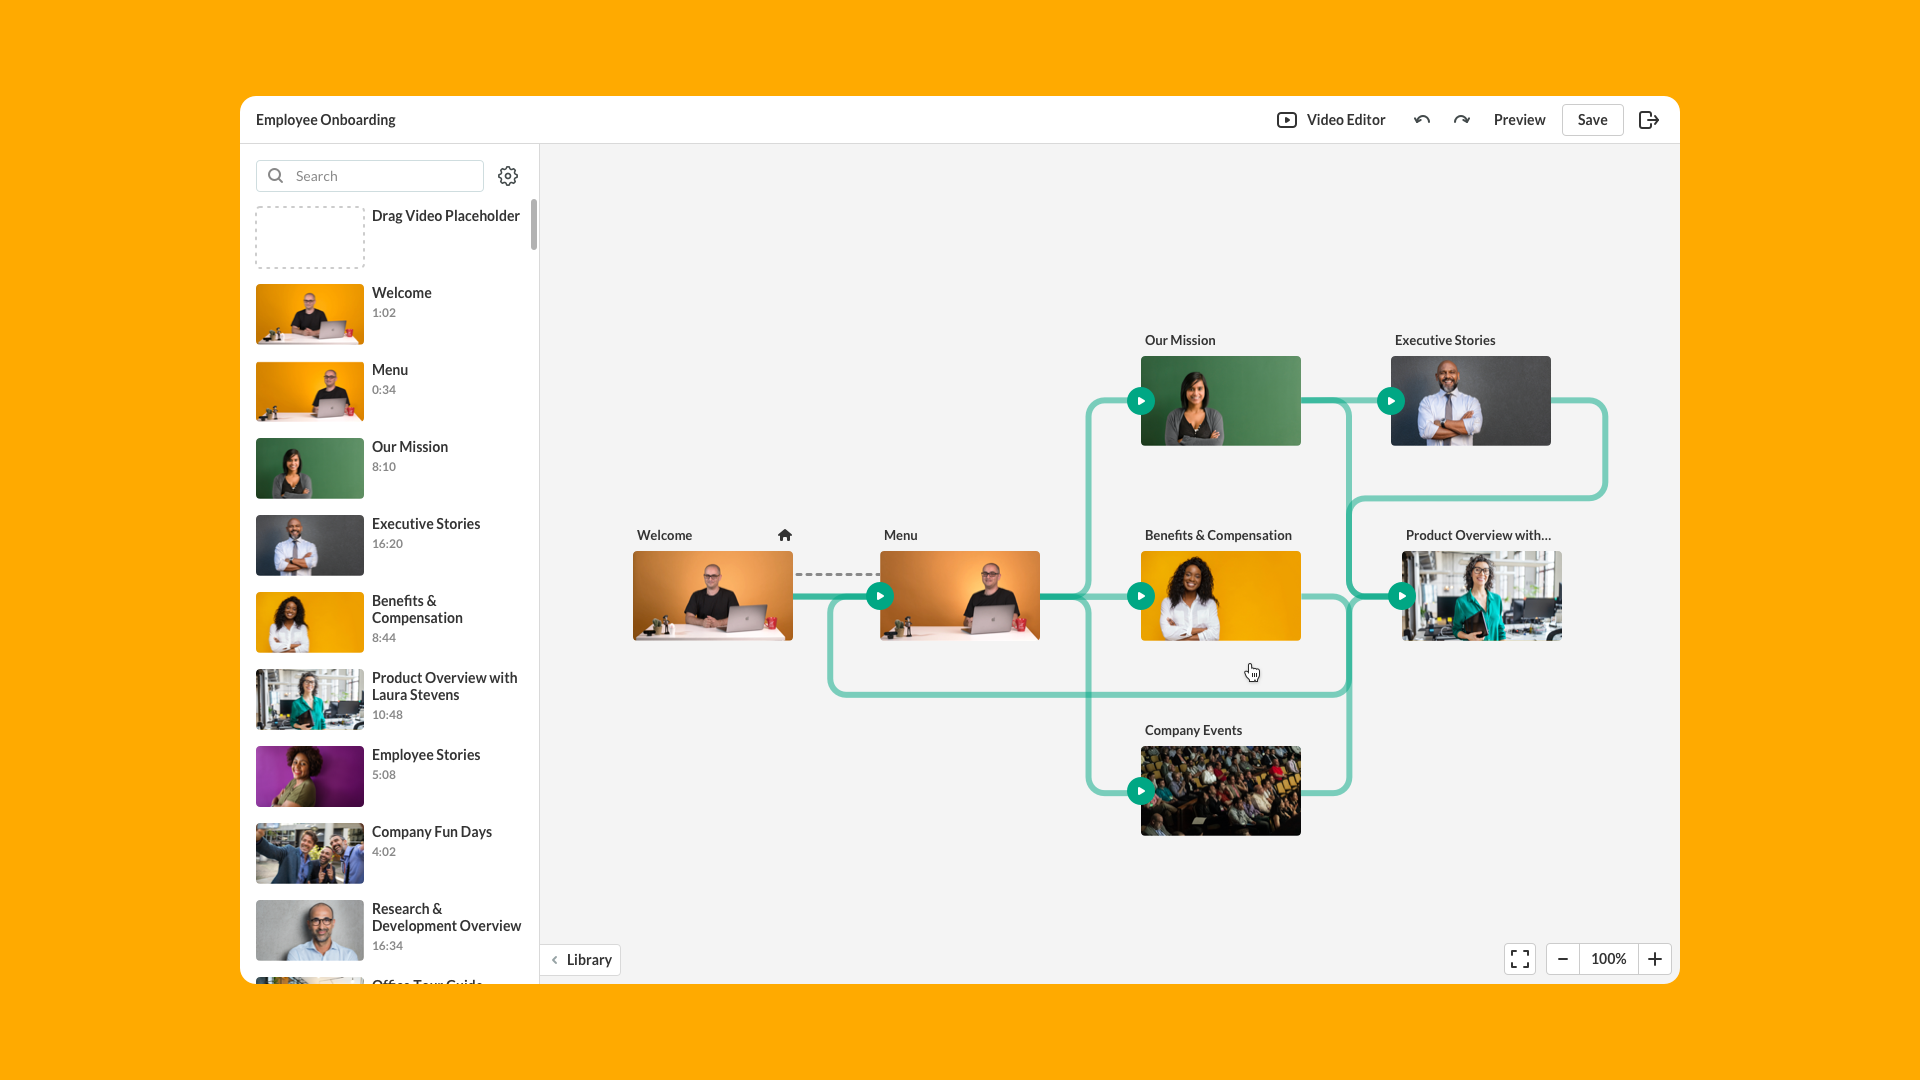Collapse the Library panel chevron
This screenshot has height=1080, width=1920.
point(555,960)
